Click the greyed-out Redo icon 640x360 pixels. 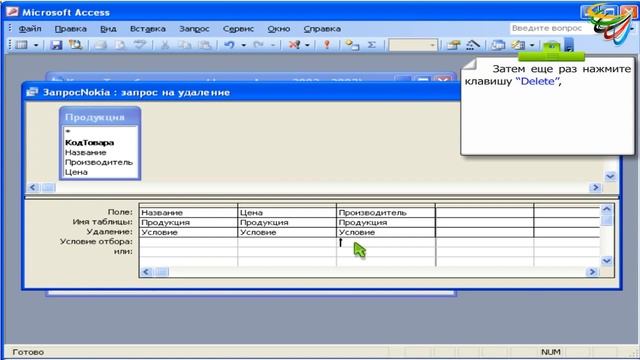pos(258,45)
